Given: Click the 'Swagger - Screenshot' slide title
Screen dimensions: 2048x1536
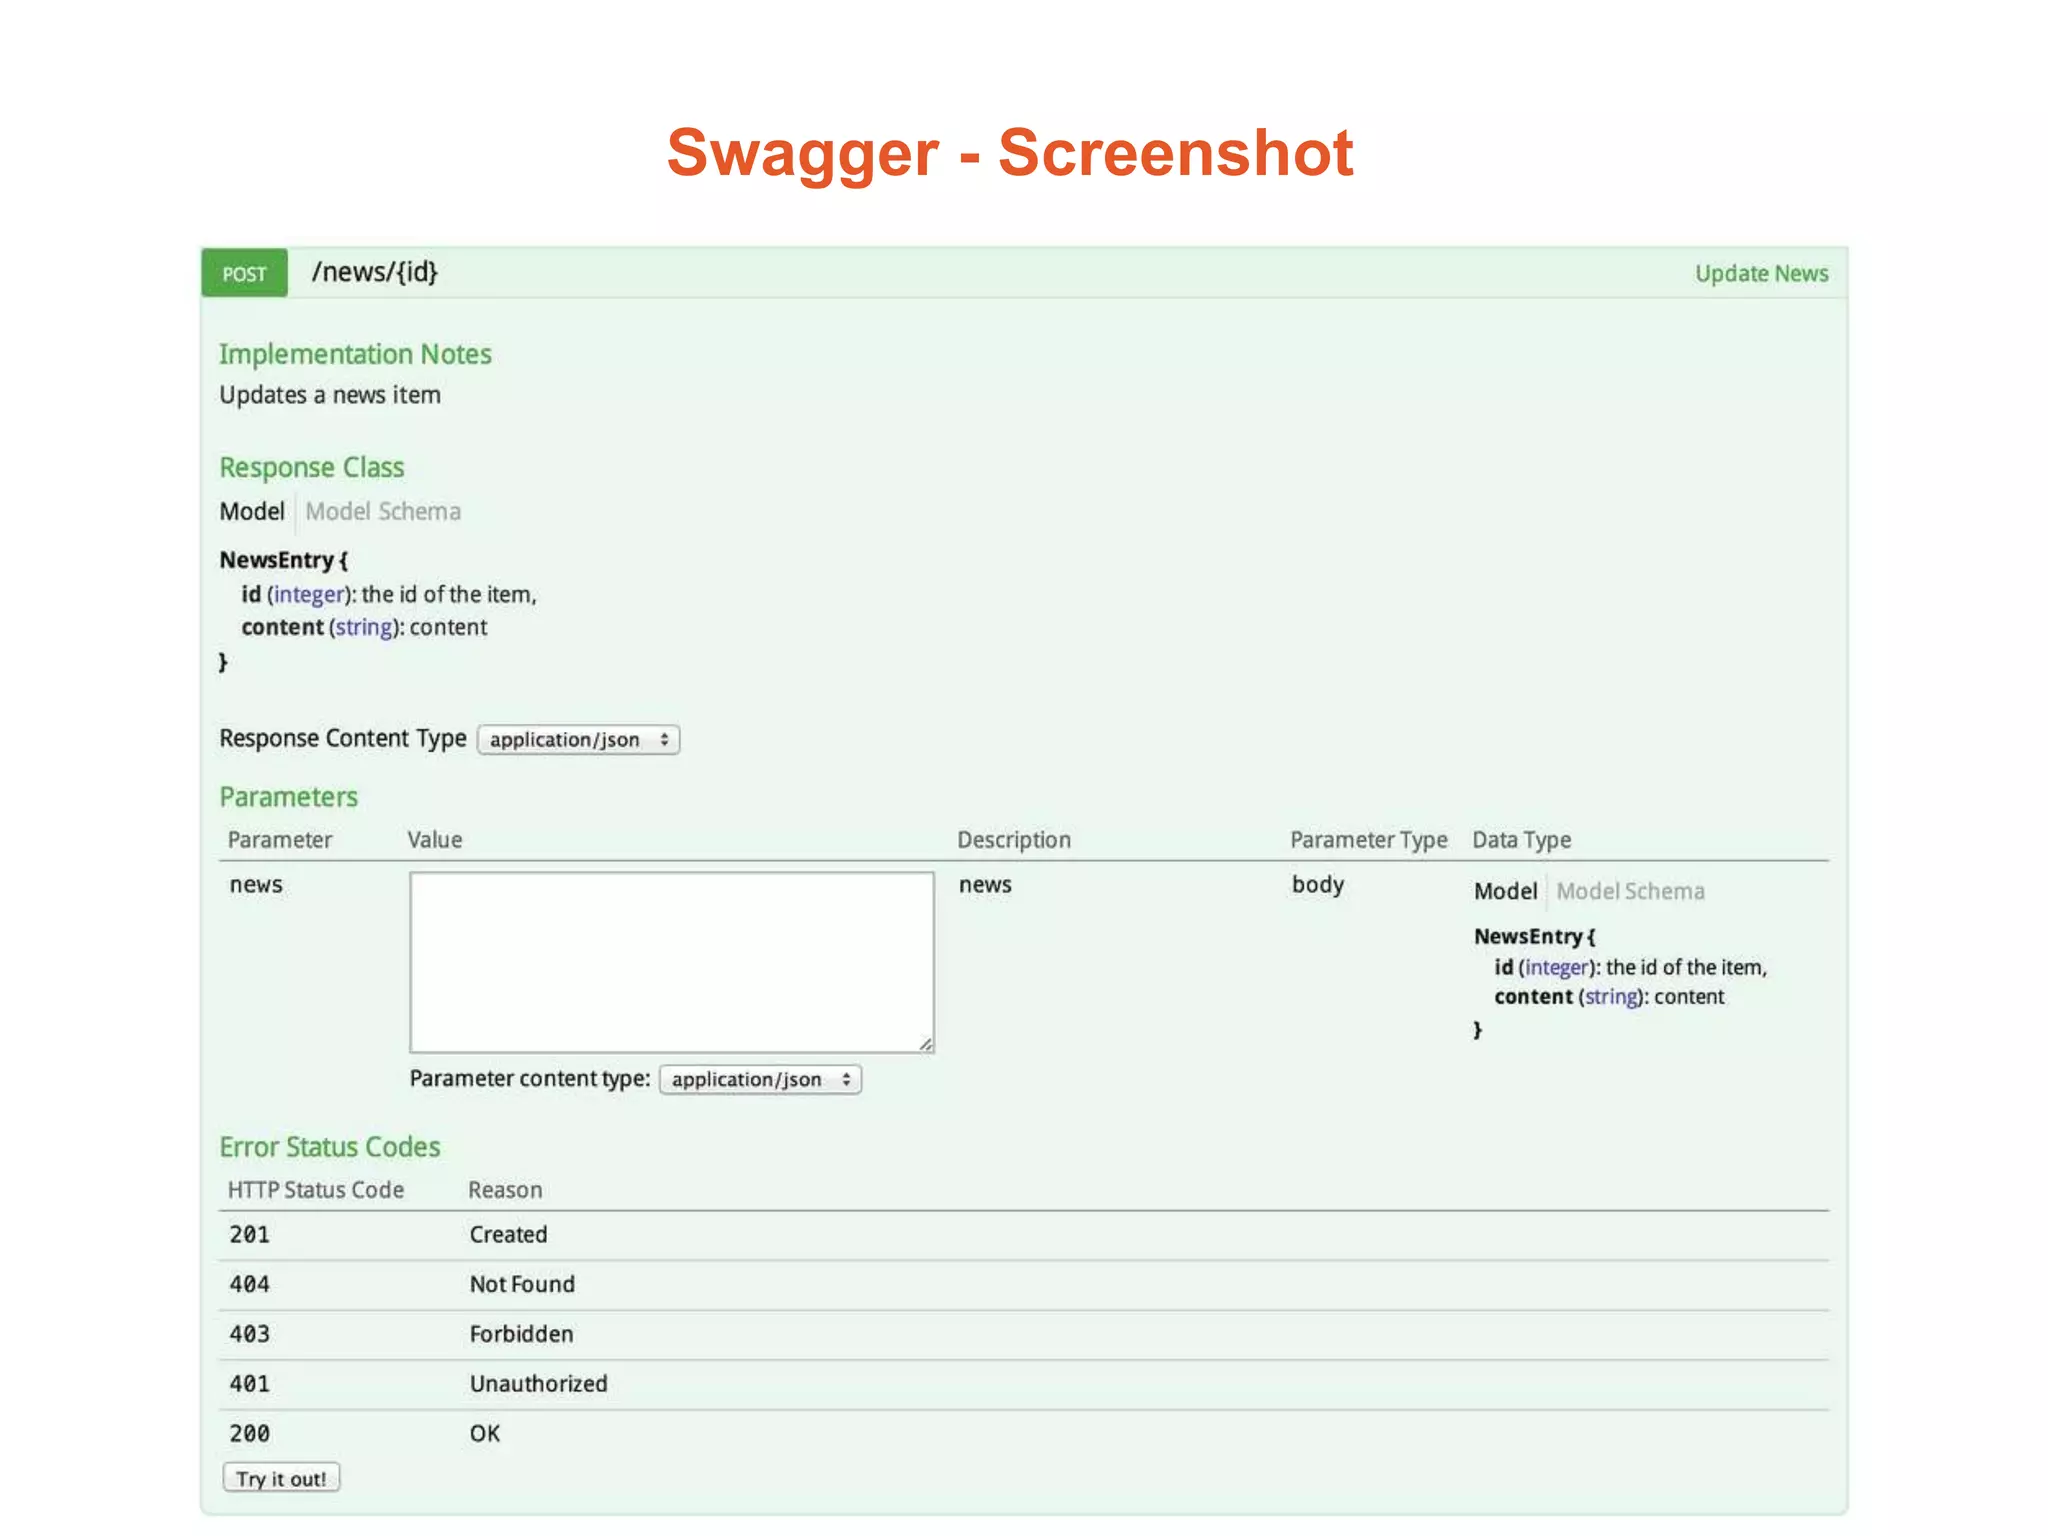Looking at the screenshot, I should [1010, 153].
